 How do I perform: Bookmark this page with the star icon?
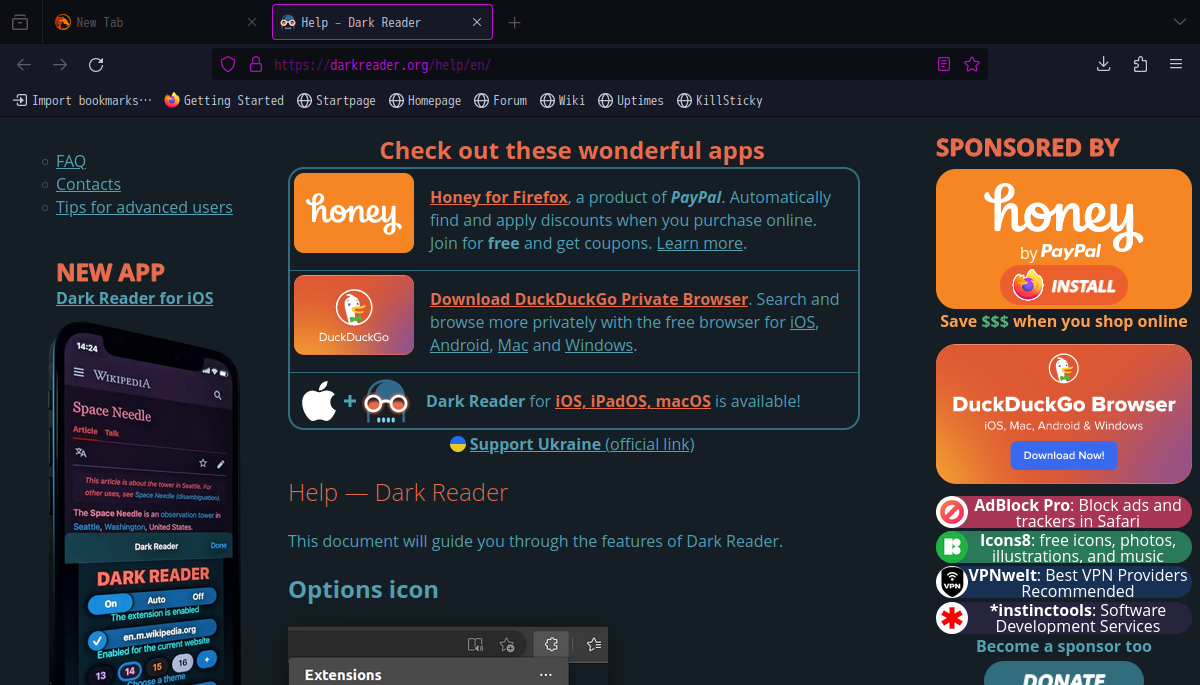pyautogui.click(x=972, y=64)
